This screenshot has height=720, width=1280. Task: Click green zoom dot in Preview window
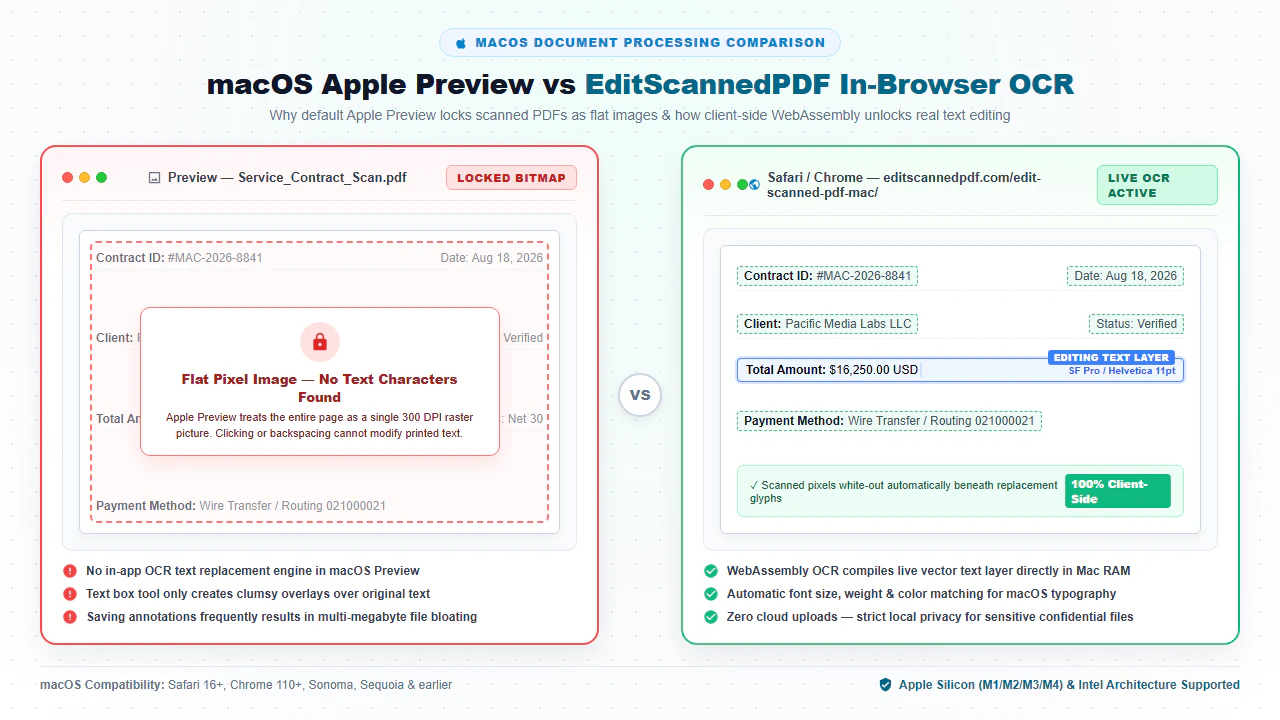[101, 178]
